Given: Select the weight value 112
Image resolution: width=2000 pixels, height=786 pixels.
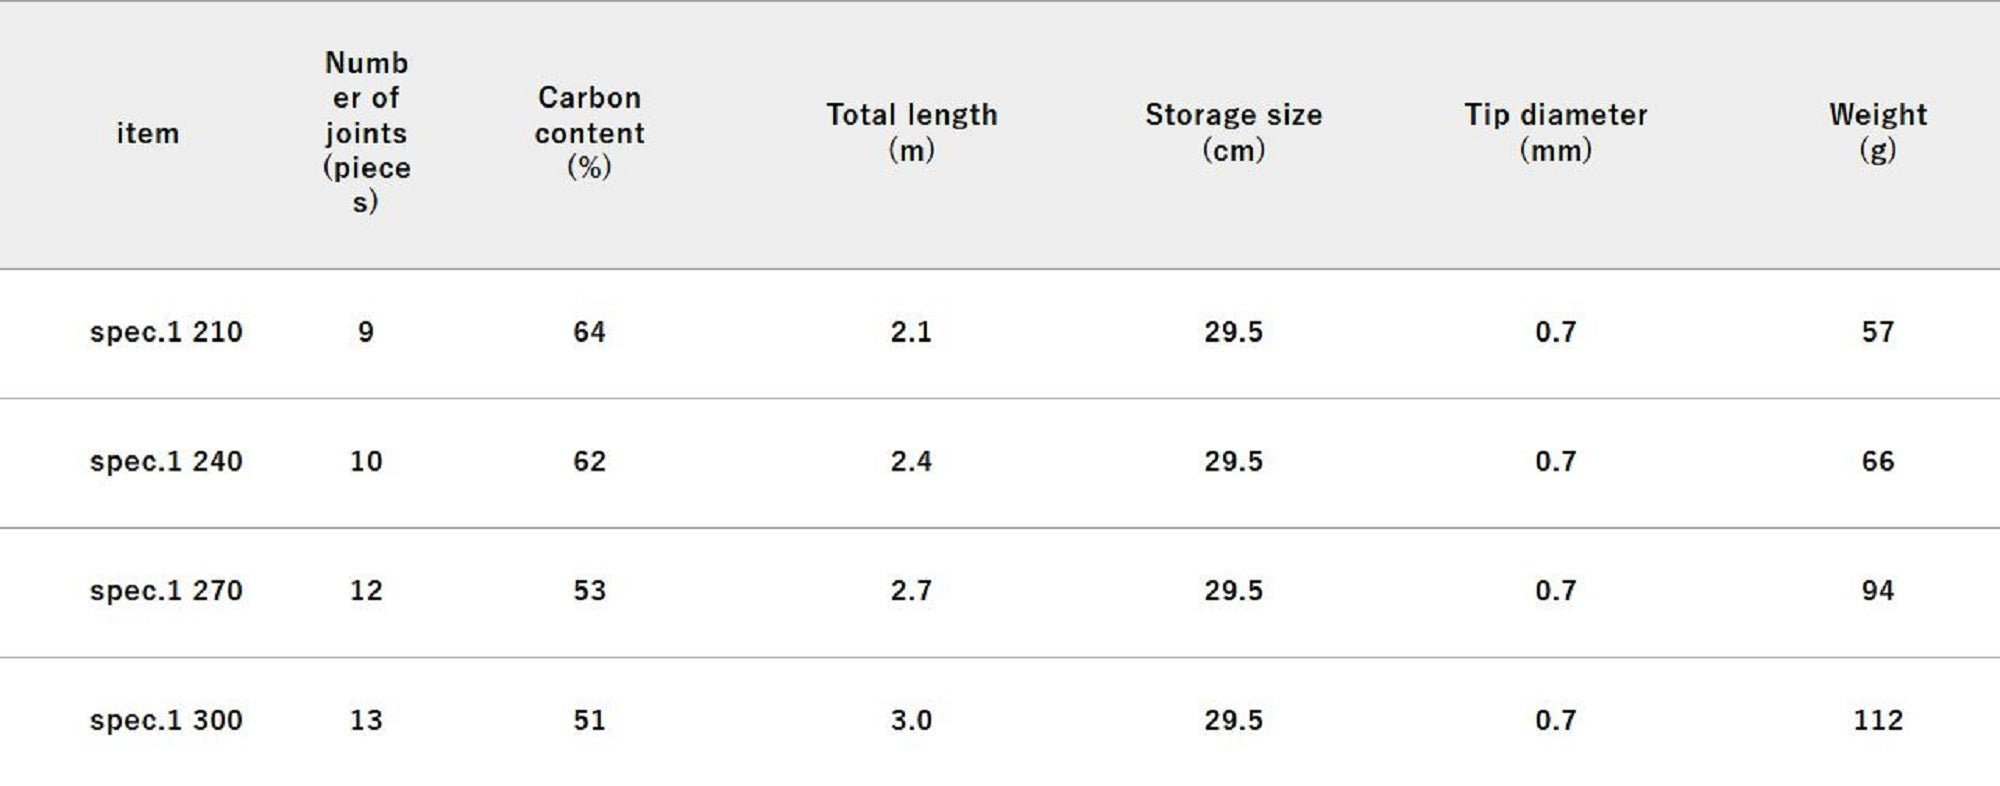Looking at the screenshot, I should tap(1877, 720).
